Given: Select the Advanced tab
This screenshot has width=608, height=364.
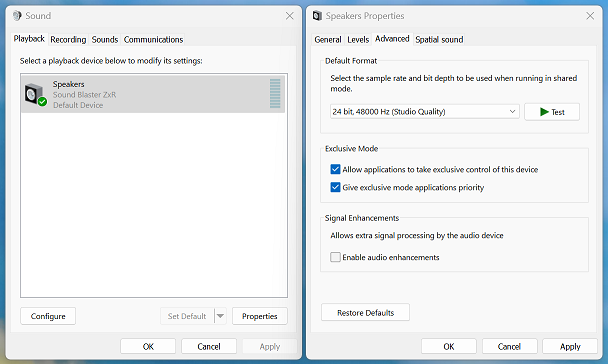Looking at the screenshot, I should click(392, 39).
